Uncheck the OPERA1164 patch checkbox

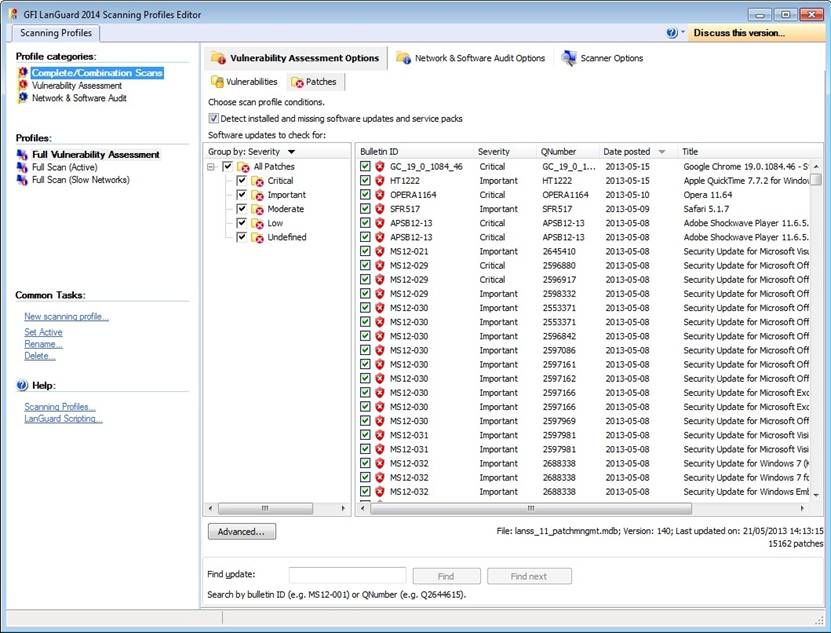[x=365, y=195]
